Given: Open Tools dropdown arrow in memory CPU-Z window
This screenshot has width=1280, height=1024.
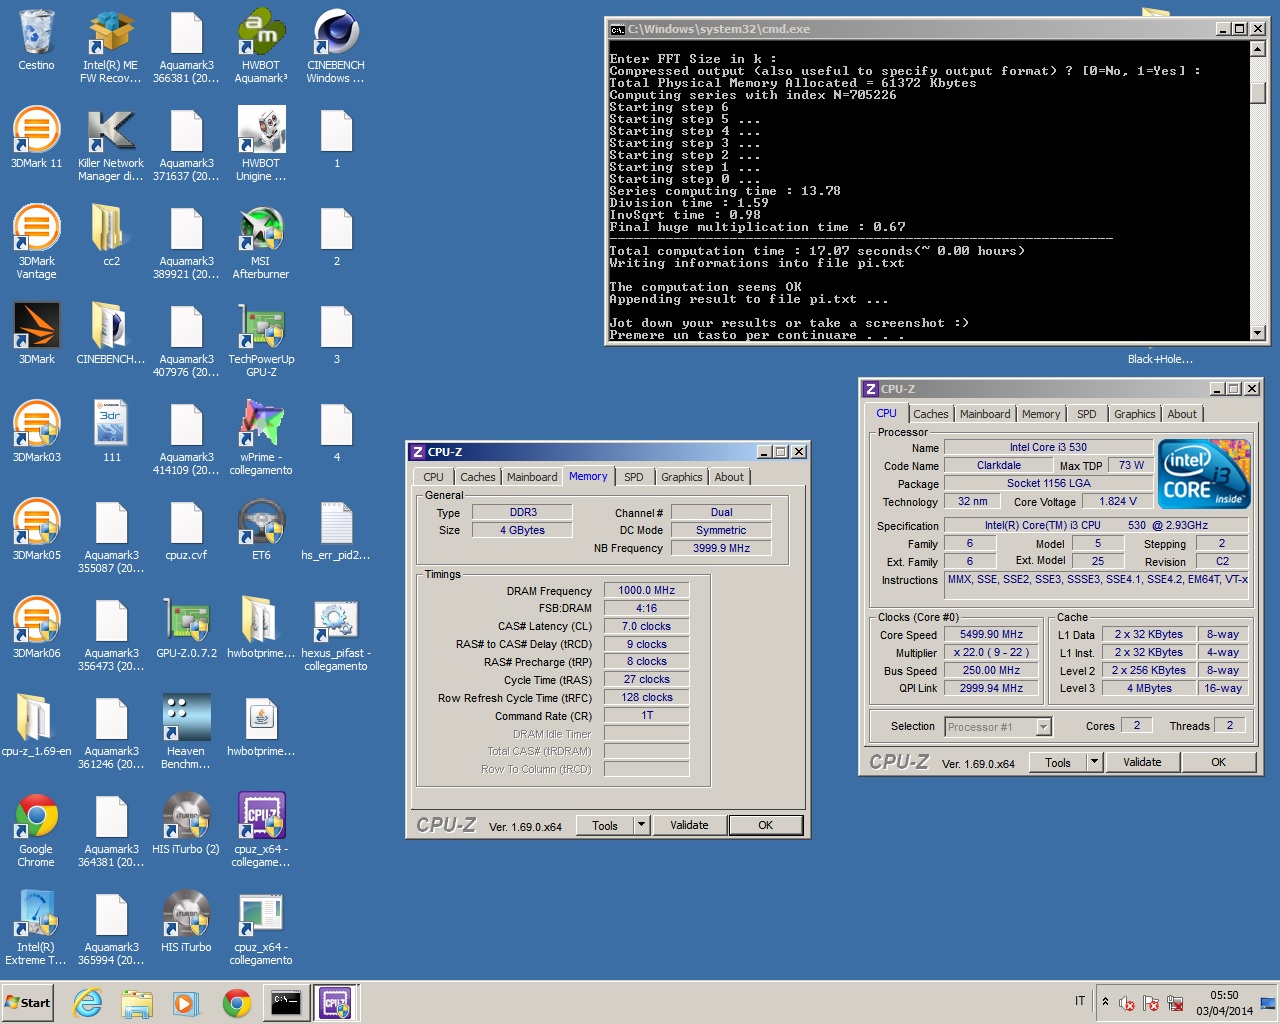Looking at the screenshot, I should (x=641, y=825).
